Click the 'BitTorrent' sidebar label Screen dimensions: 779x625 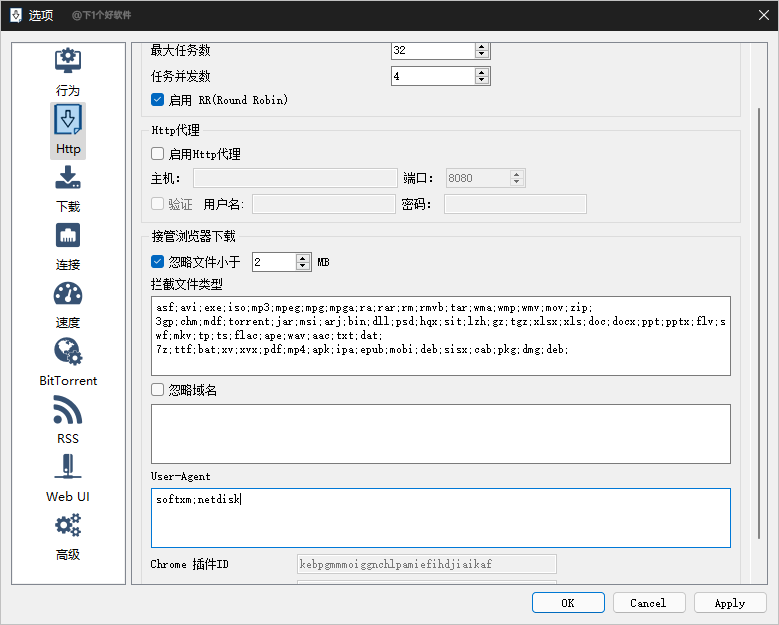pyautogui.click(x=68, y=381)
